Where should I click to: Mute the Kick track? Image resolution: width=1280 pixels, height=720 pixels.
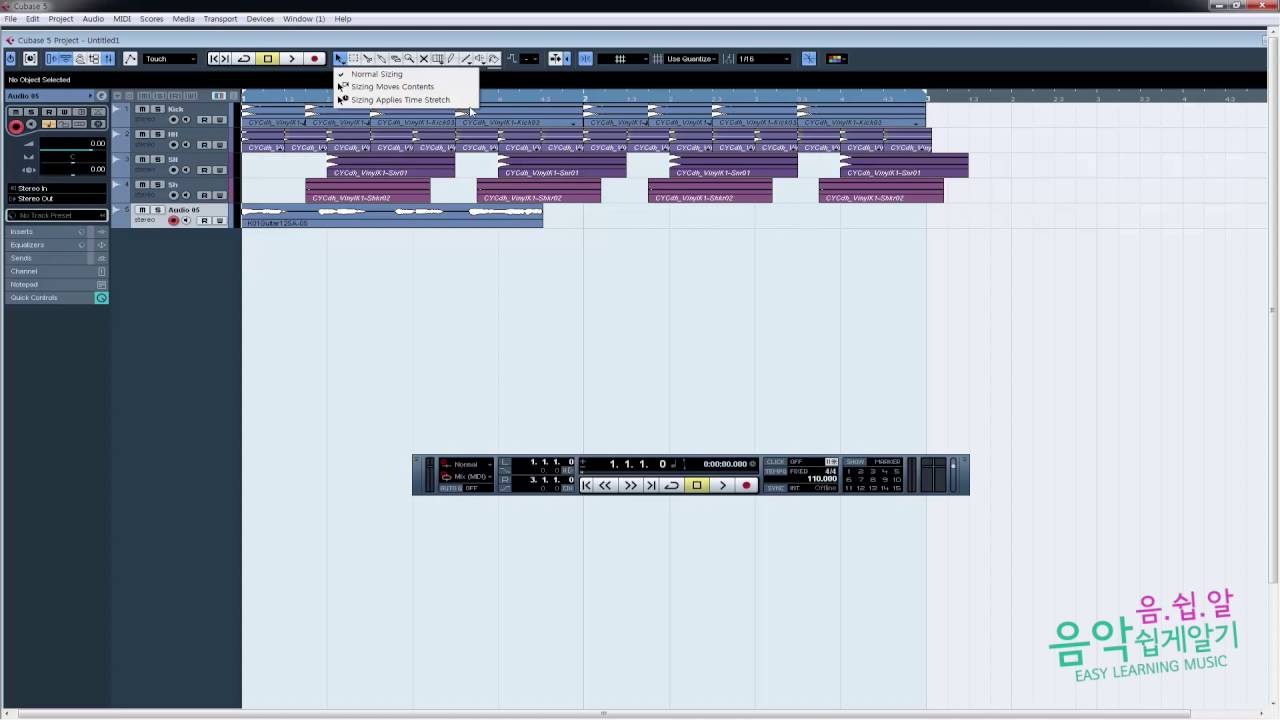[x=142, y=109]
